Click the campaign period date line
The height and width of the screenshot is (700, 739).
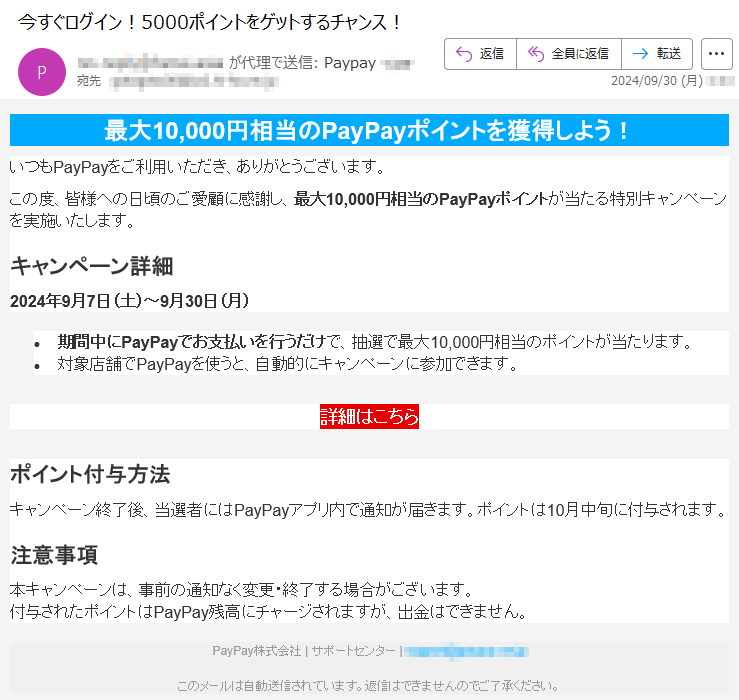129,300
